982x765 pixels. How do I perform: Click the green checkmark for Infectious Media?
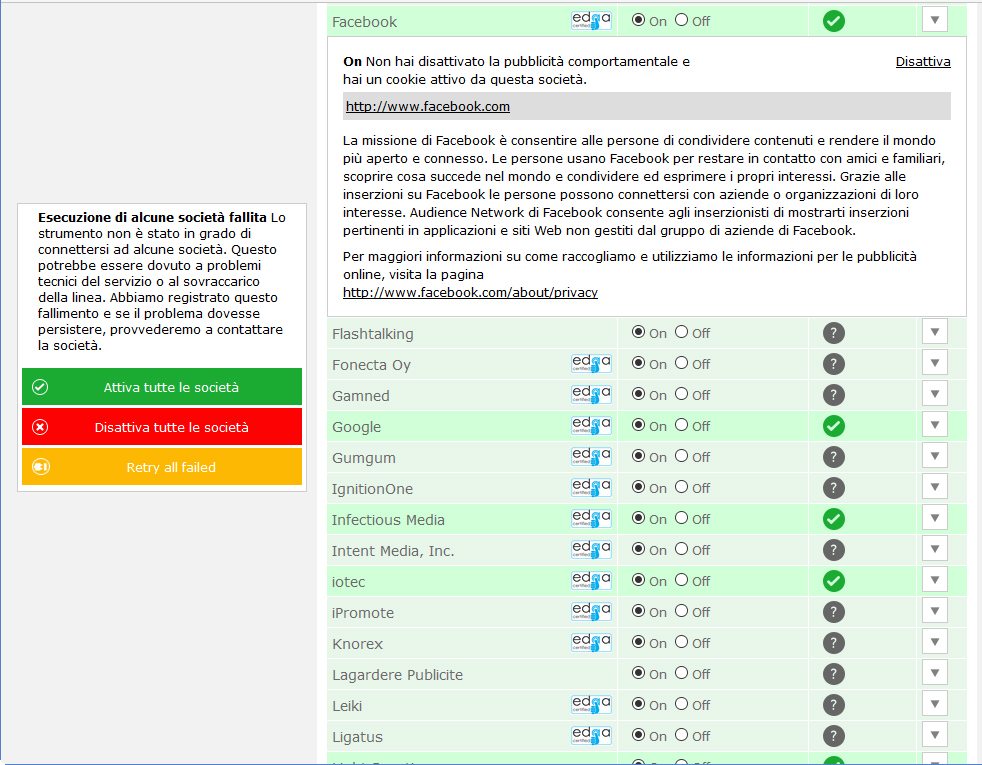833,520
